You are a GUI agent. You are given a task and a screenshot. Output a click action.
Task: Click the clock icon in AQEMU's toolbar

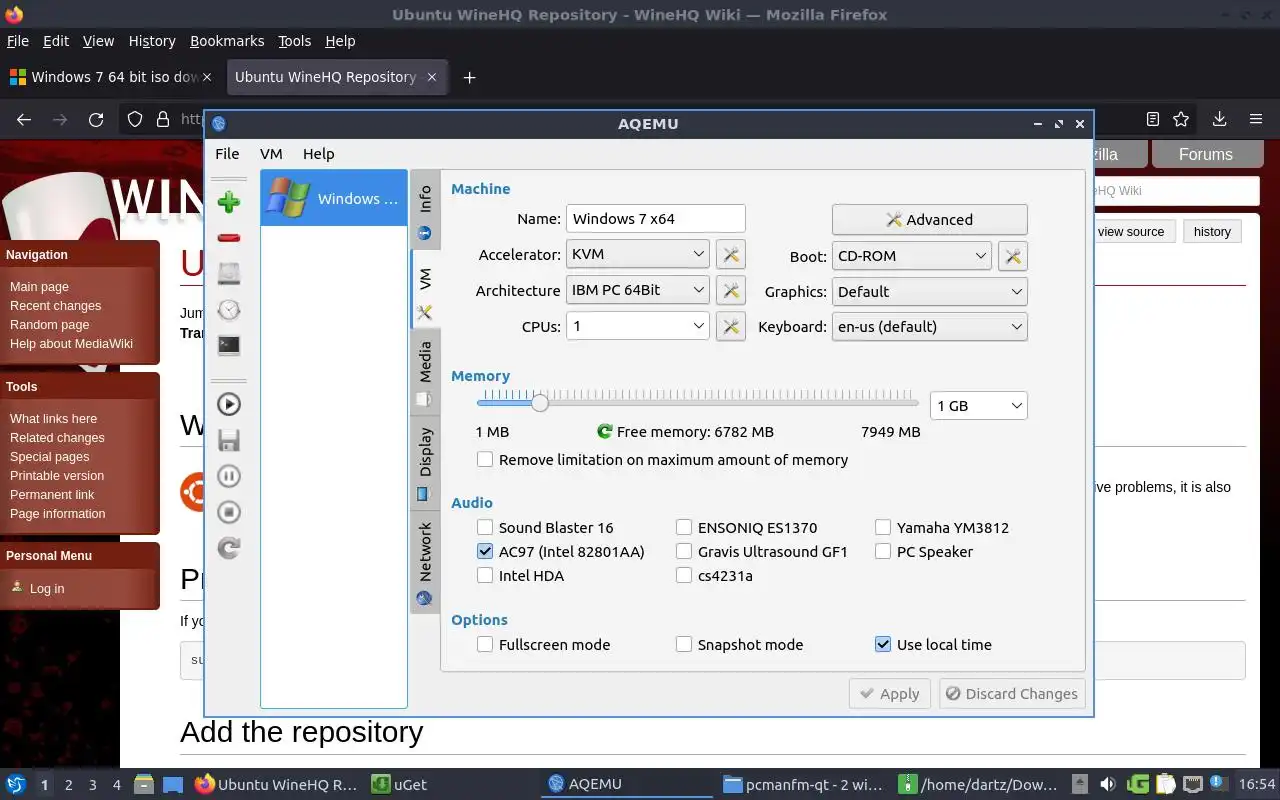click(x=229, y=310)
